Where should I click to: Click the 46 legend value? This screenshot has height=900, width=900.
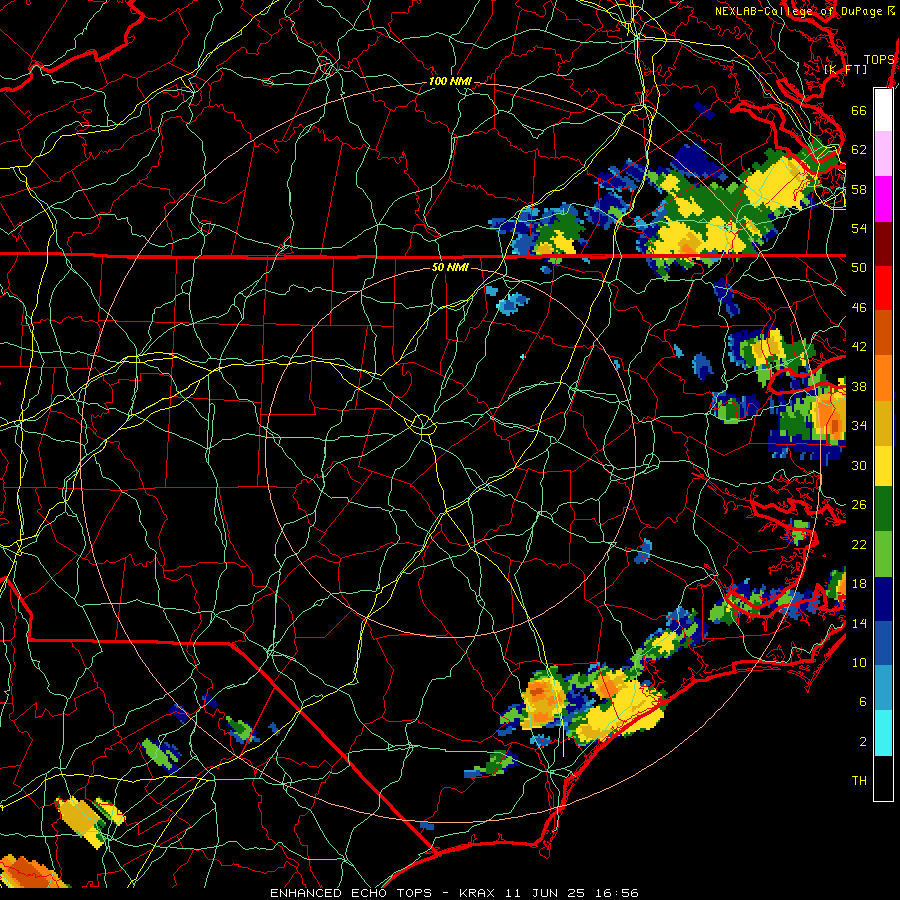(x=859, y=308)
